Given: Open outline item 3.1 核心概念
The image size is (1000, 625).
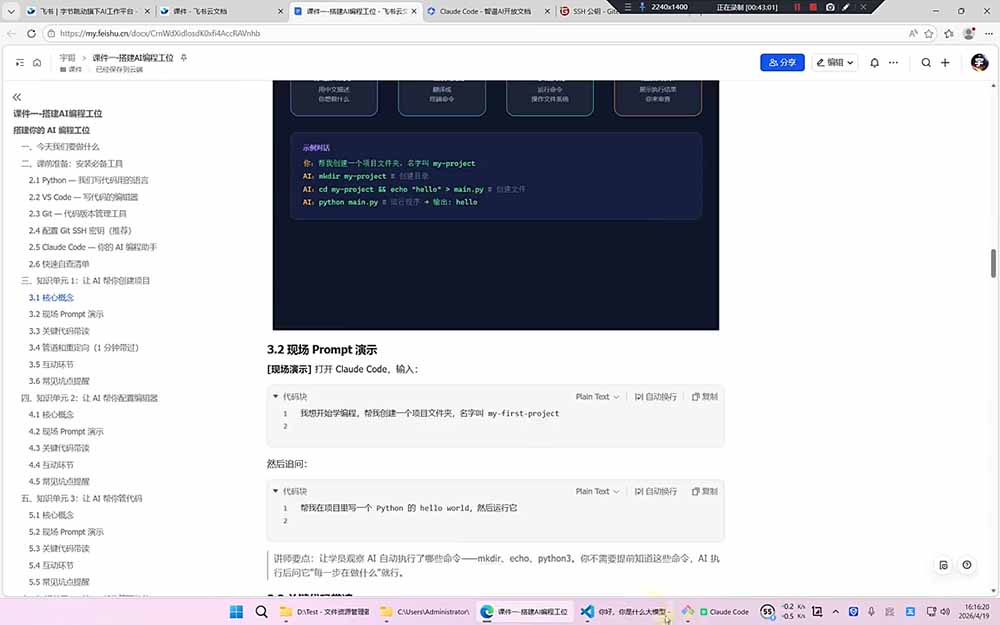Looking at the screenshot, I should tap(51, 298).
